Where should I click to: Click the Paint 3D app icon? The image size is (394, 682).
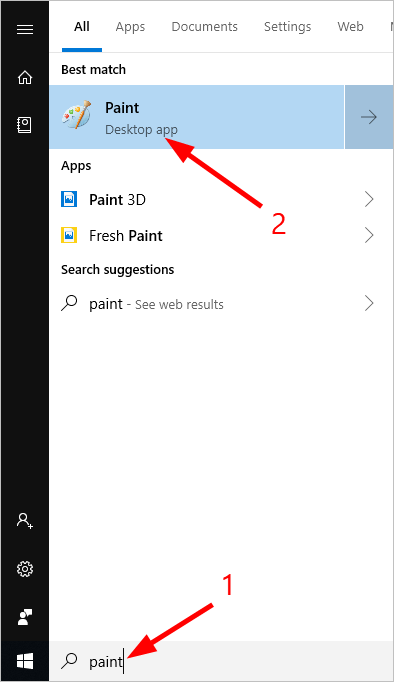pyautogui.click(x=69, y=199)
